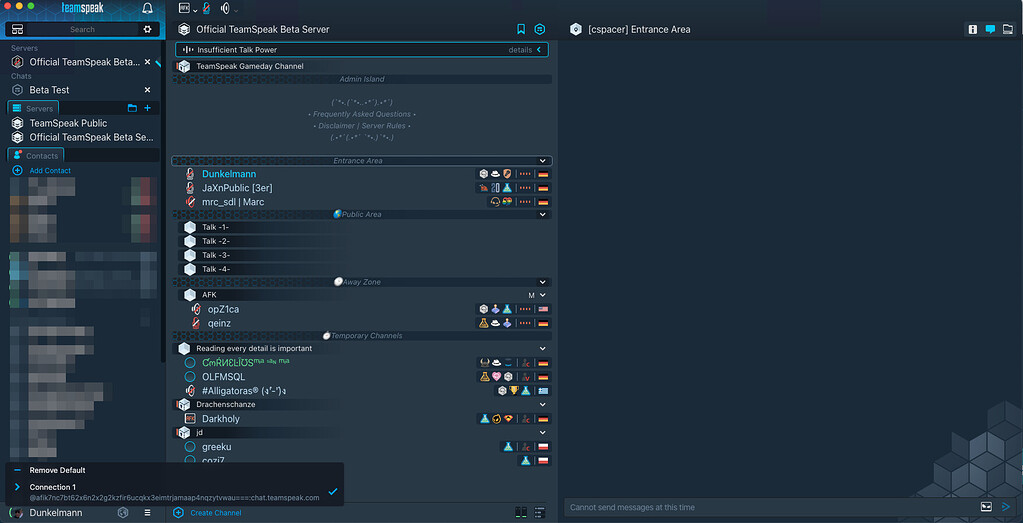Image resolution: width=1023 pixels, height=523 pixels.
Task: Choose Remove Default from the popup menu
Action: click(57, 470)
